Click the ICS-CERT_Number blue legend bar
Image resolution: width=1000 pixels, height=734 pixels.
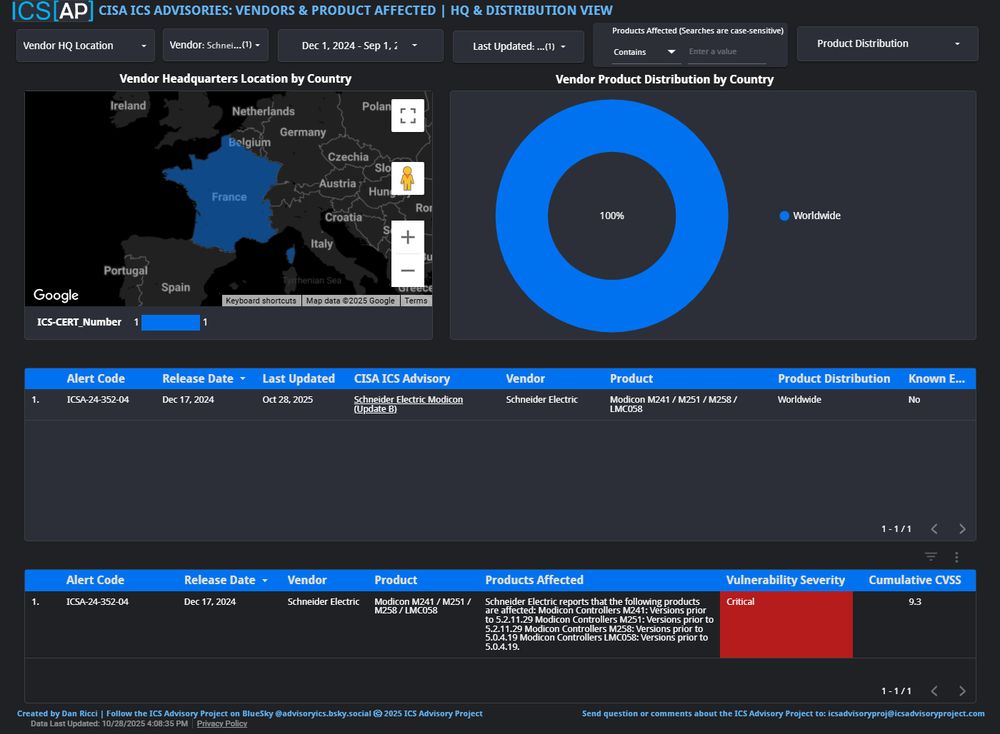click(170, 323)
